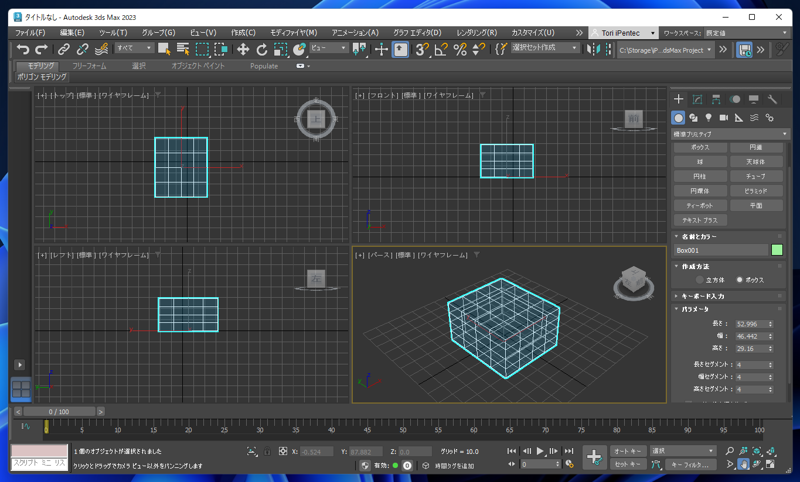The height and width of the screenshot is (482, 800).
Task: Open レンダリング(R) menu
Action: (x=477, y=33)
